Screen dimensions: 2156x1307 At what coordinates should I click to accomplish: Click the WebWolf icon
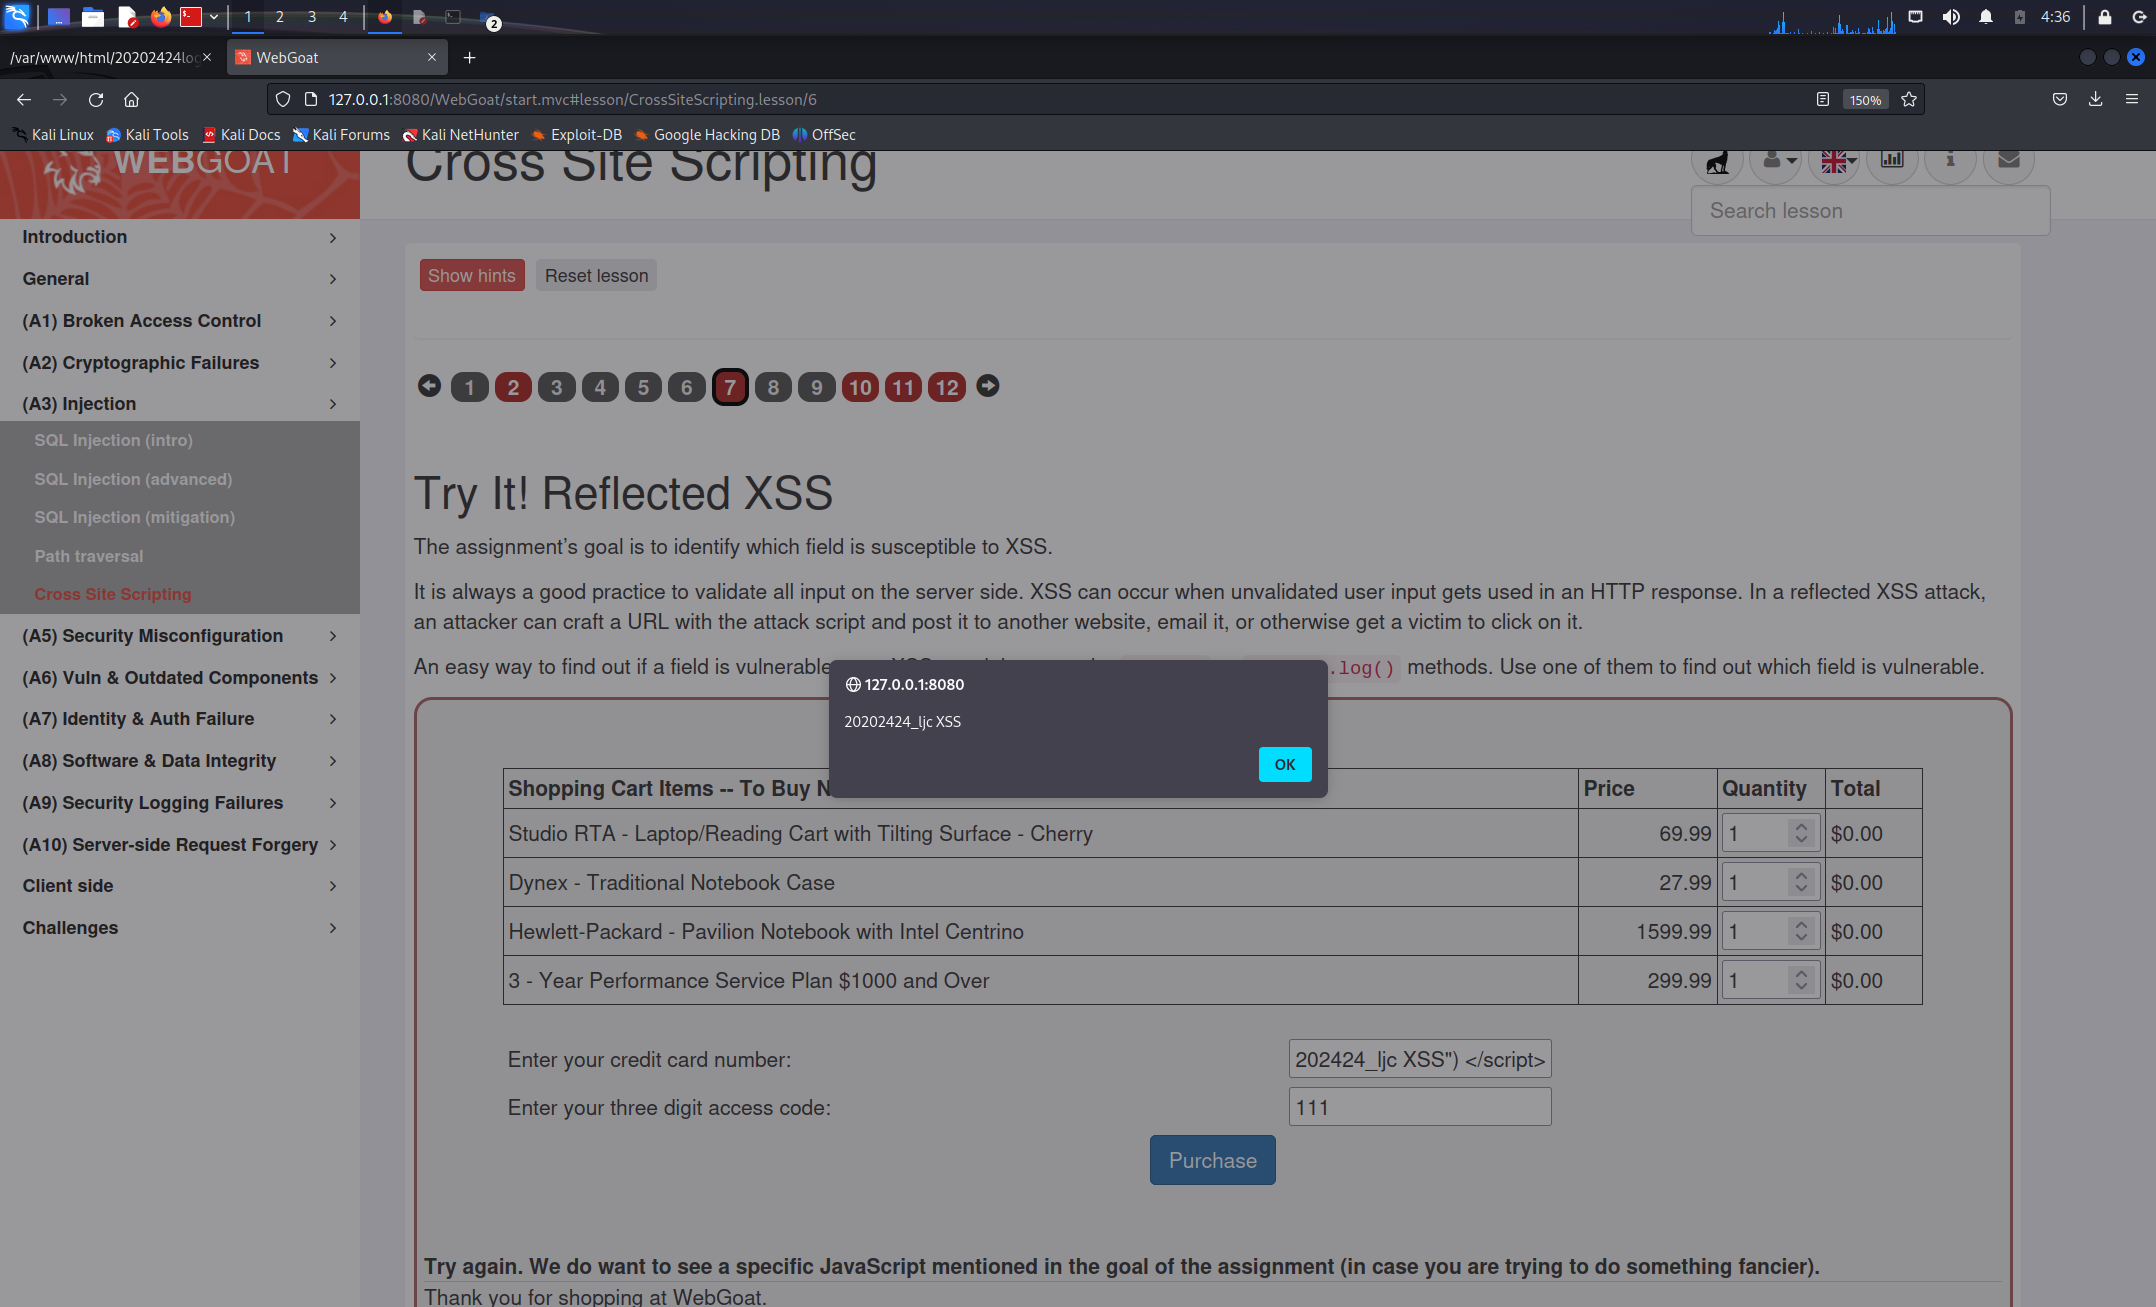click(1717, 161)
